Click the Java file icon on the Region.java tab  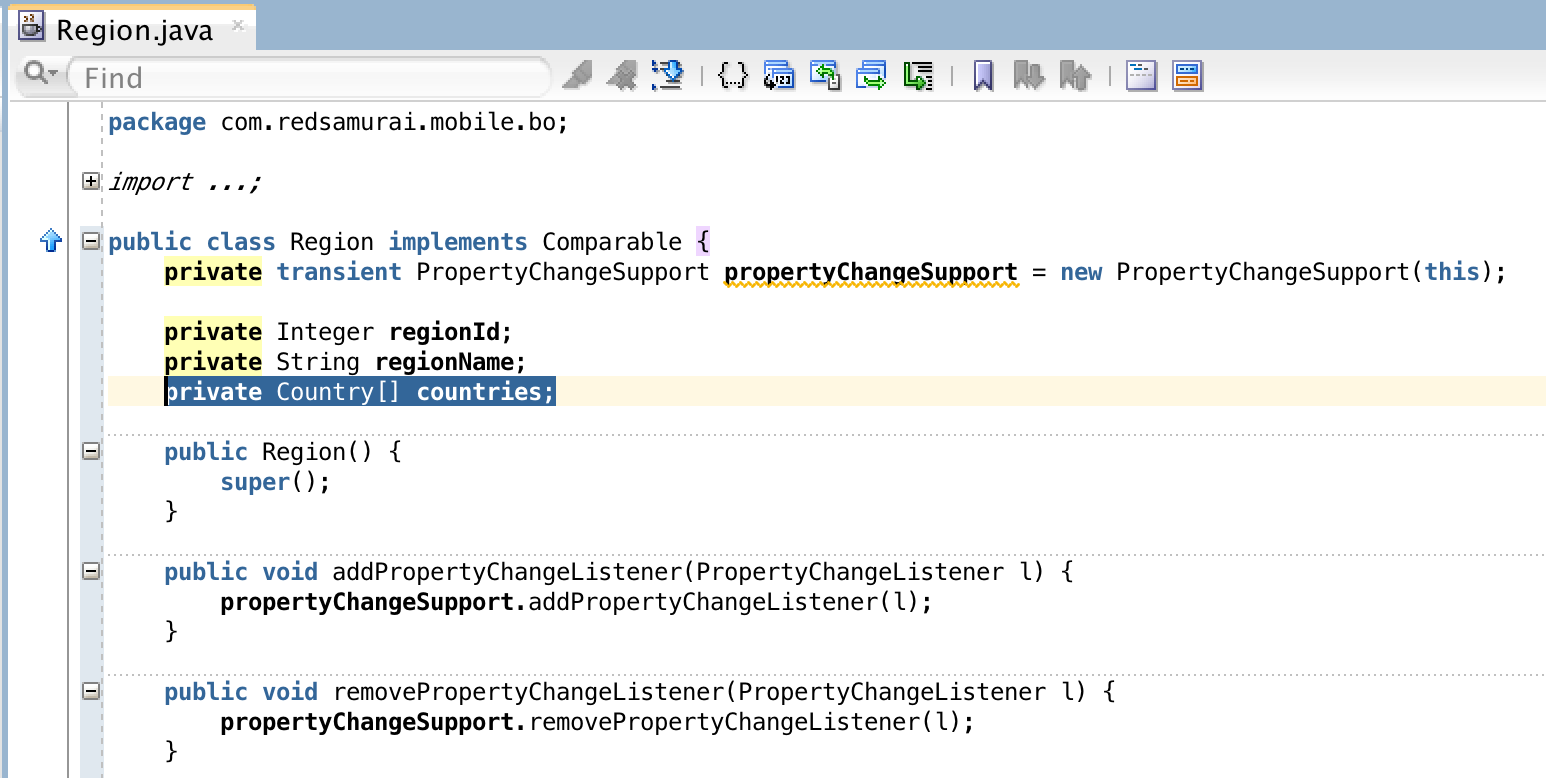click(x=32, y=27)
